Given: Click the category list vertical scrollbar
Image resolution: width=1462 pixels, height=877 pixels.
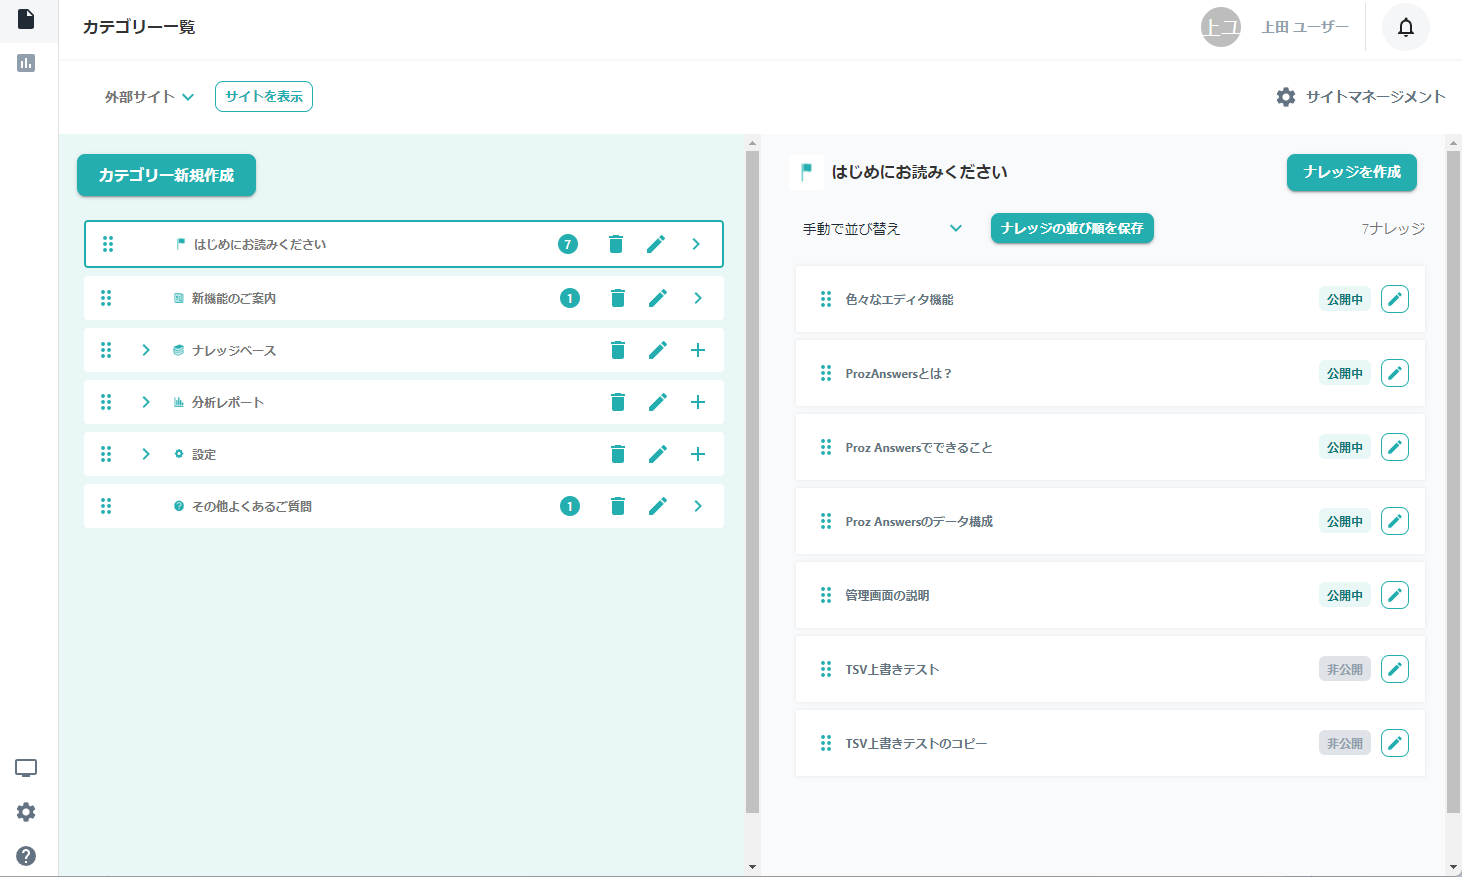Looking at the screenshot, I should tap(752, 480).
